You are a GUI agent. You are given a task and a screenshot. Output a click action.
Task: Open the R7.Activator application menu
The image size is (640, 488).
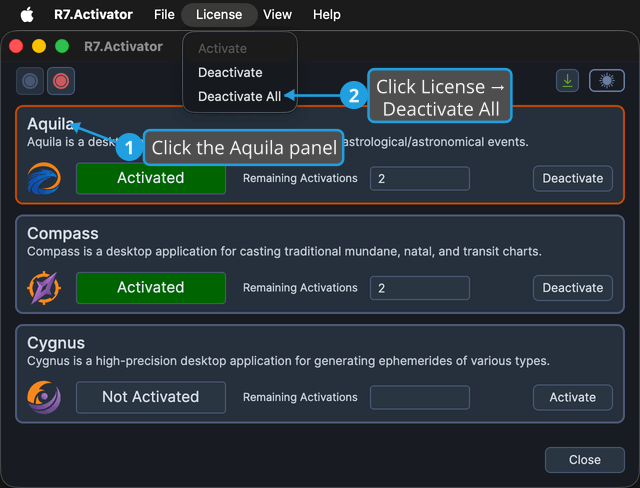coord(93,15)
